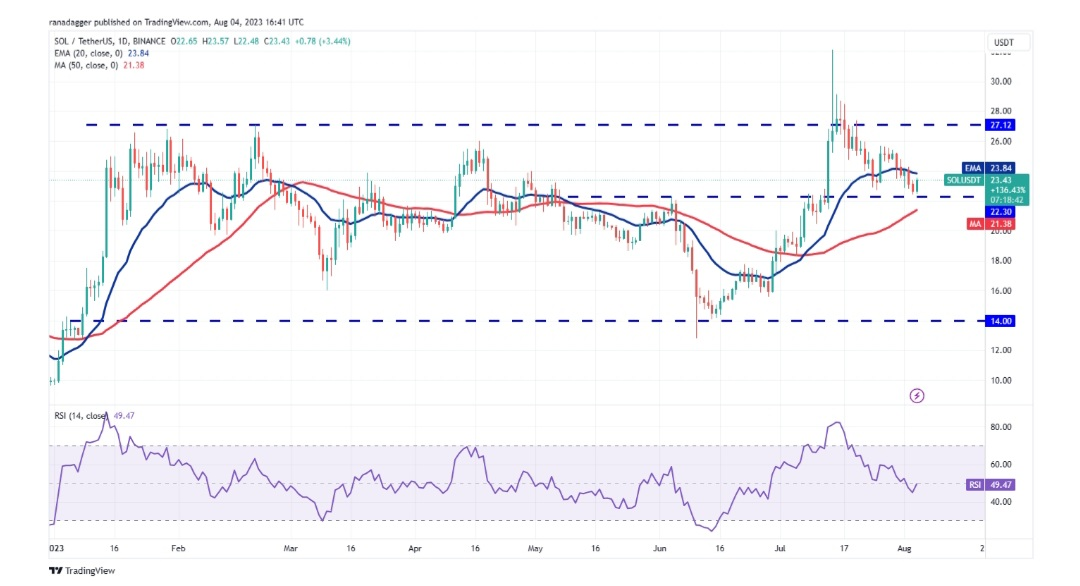Open the EMA (20, close, 0) indicator legend

click(86, 52)
